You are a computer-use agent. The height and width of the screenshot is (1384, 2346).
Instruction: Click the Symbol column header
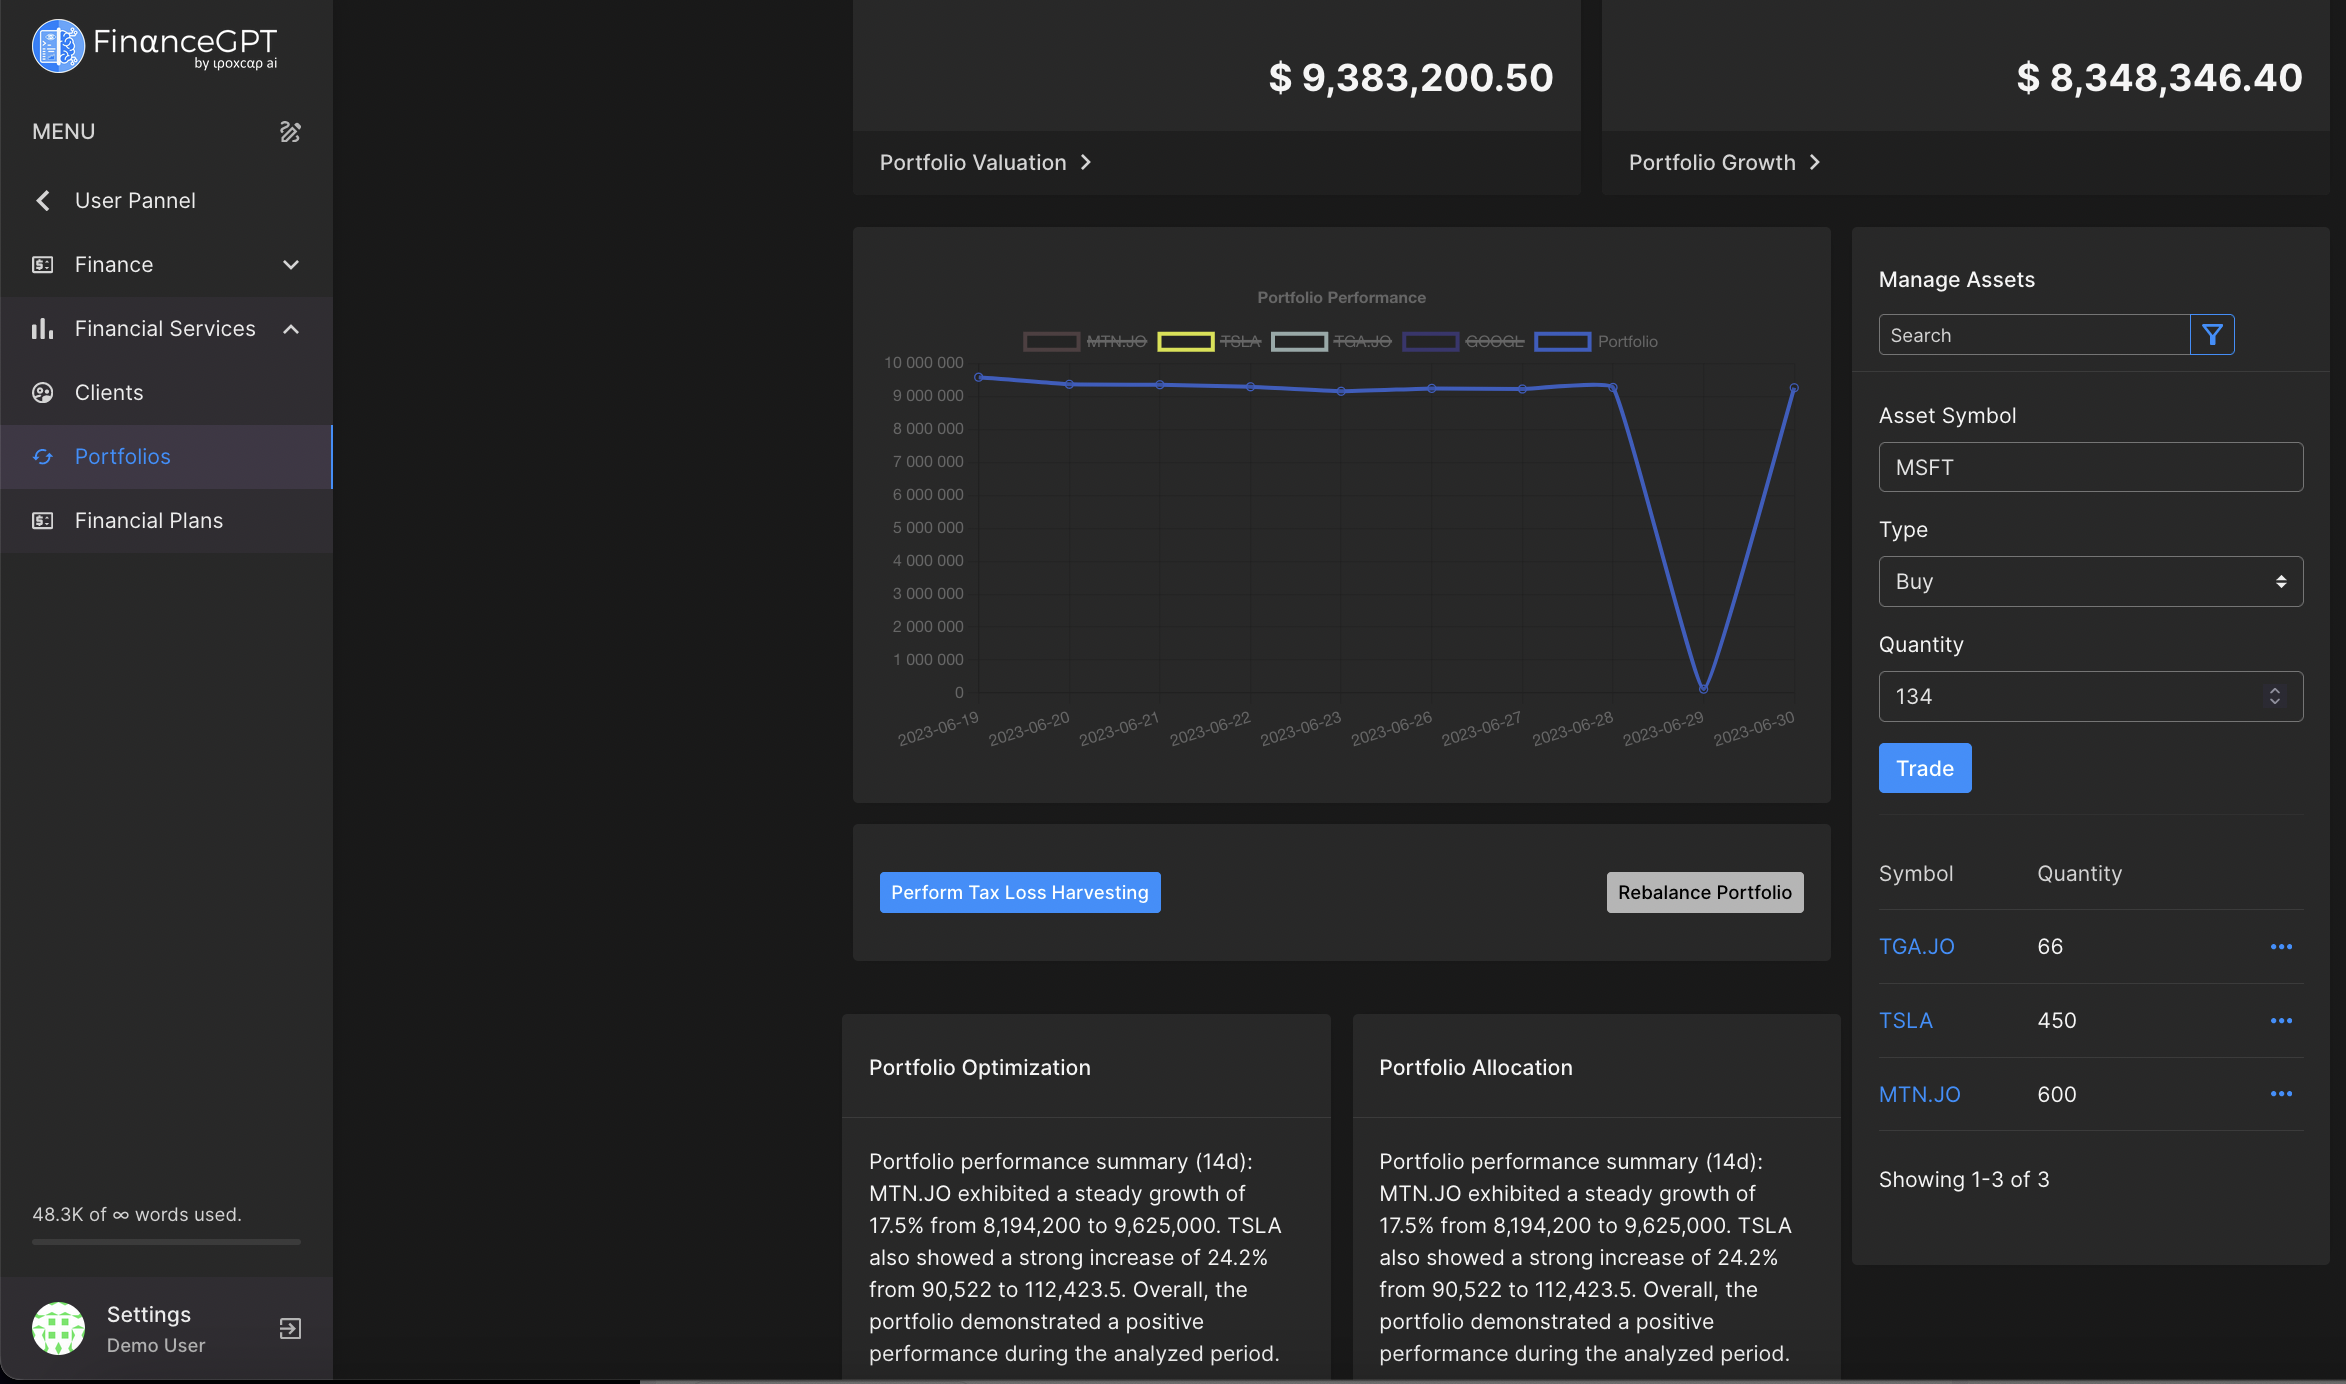coord(1916,873)
